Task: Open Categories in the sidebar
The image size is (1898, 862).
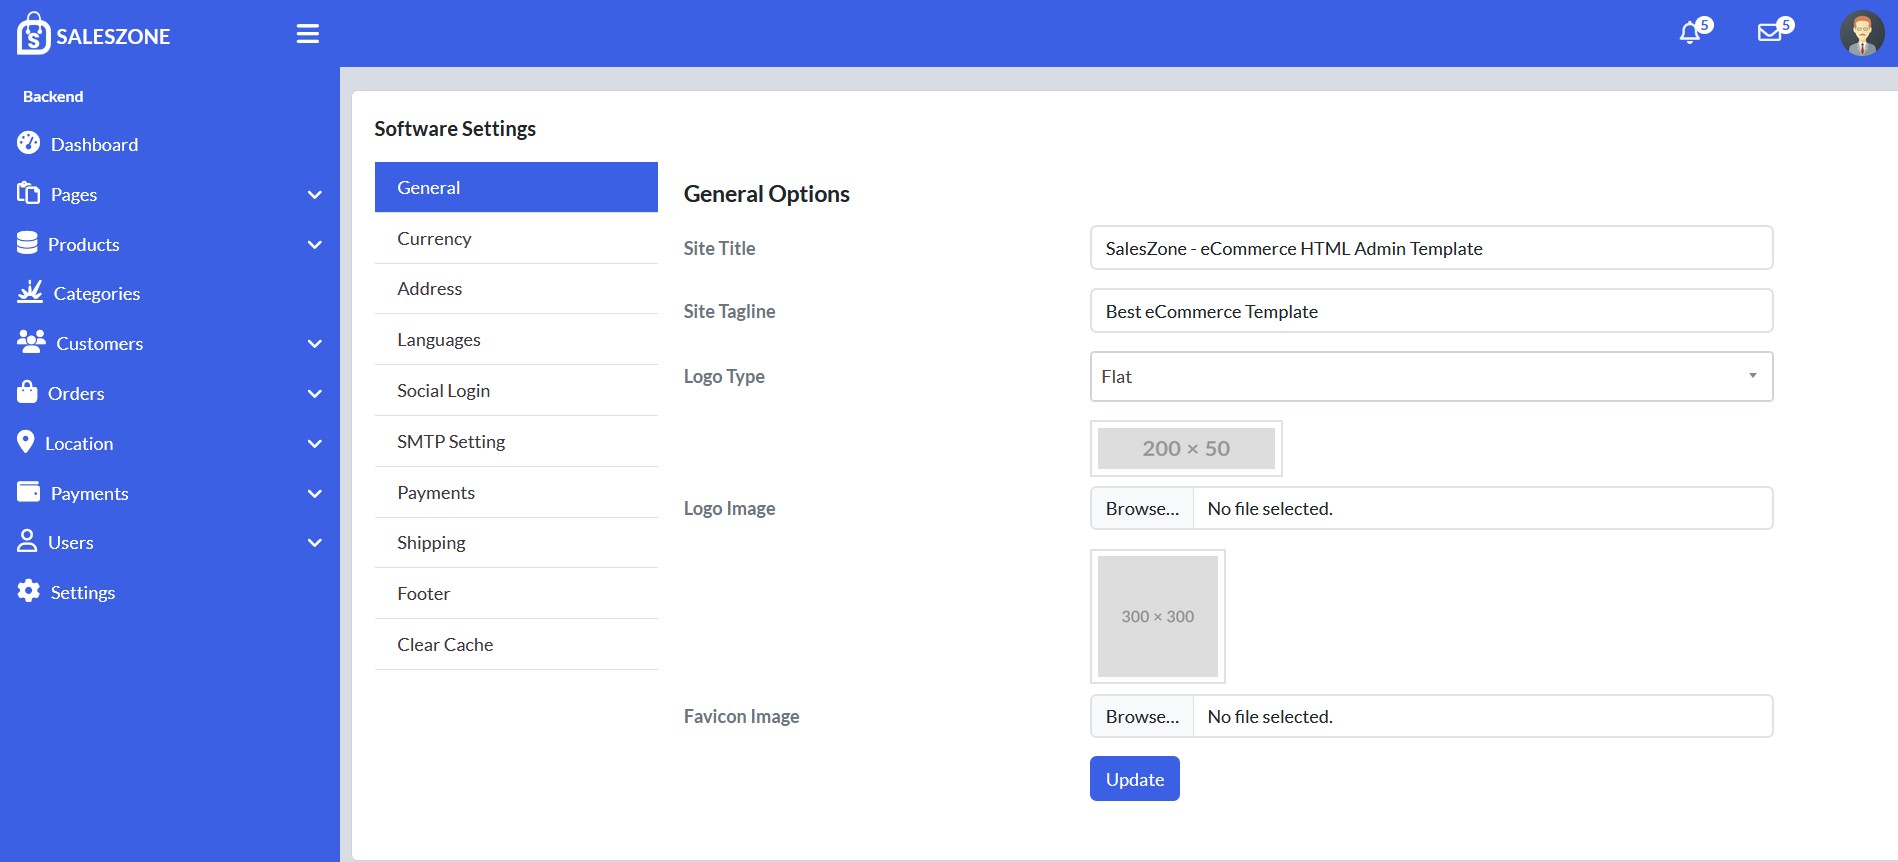Action: pos(97,293)
